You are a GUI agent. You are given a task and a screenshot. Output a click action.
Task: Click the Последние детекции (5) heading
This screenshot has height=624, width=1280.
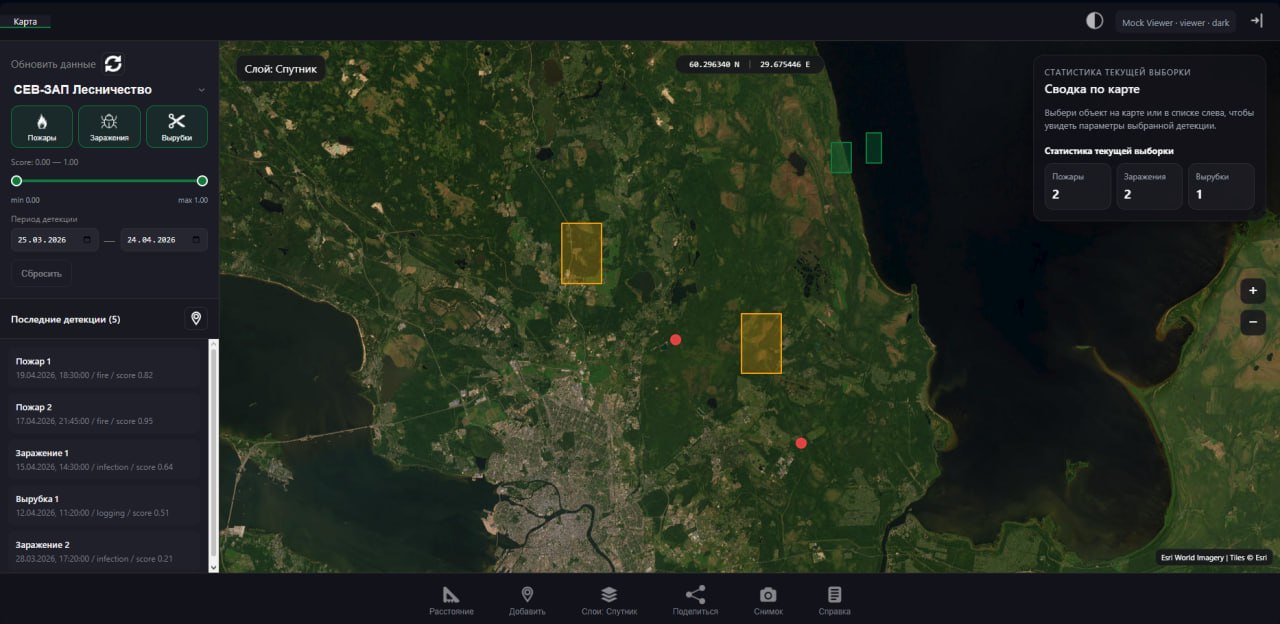coord(65,319)
